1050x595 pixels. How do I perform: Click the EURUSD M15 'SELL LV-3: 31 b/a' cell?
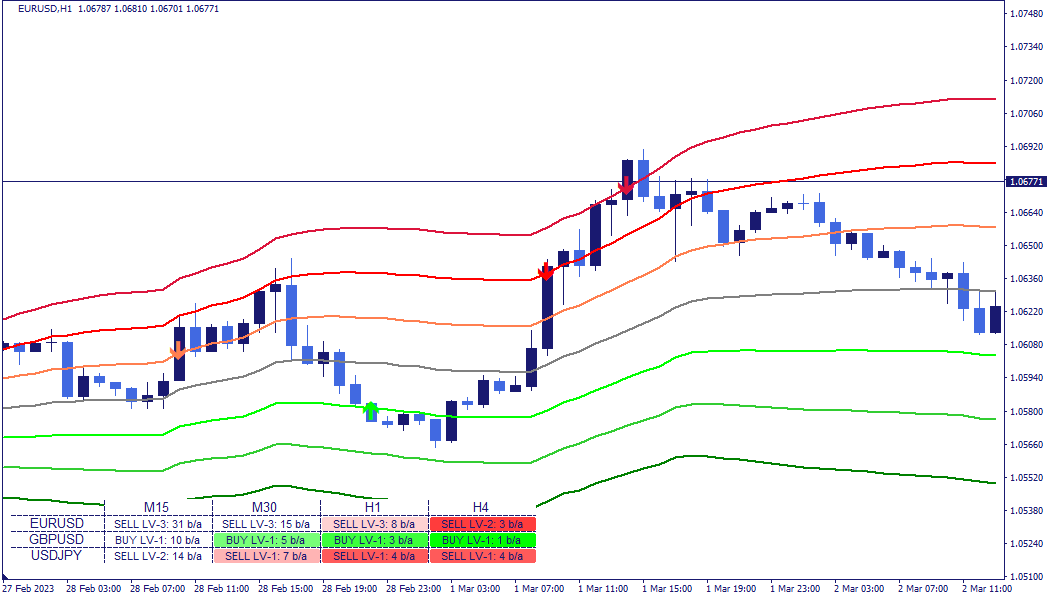click(158, 524)
